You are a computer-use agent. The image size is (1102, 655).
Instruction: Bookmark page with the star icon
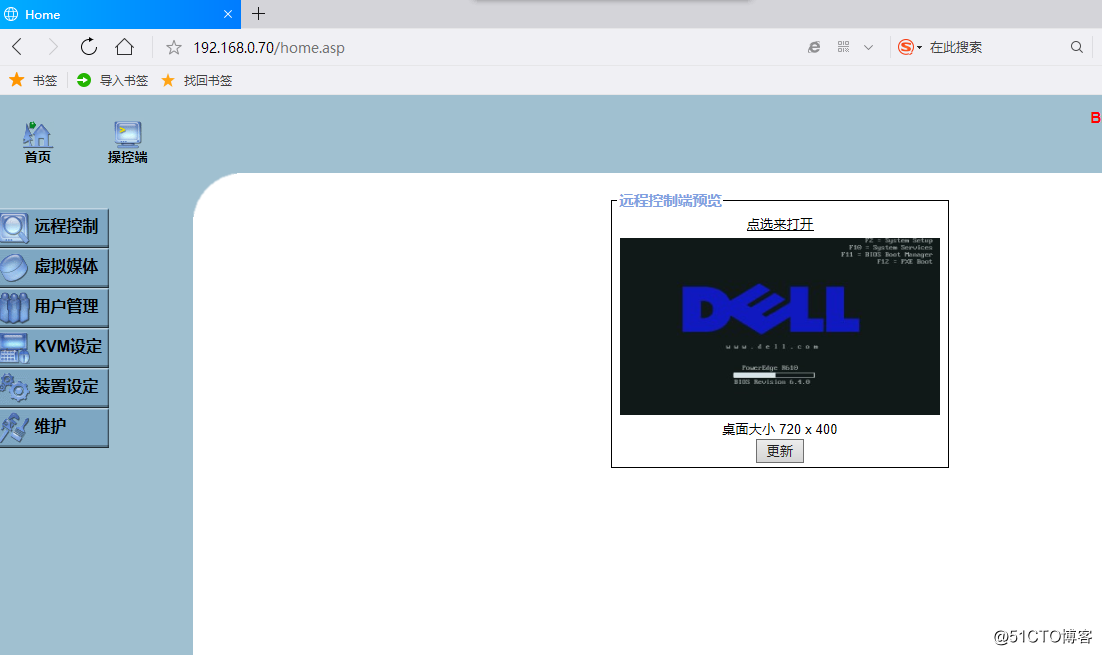point(174,48)
